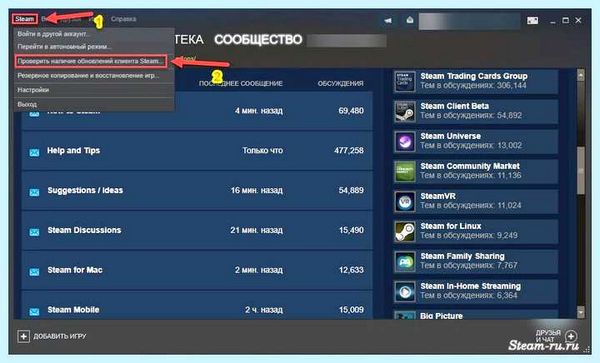Click the Steam Community Market avatar

click(405, 171)
